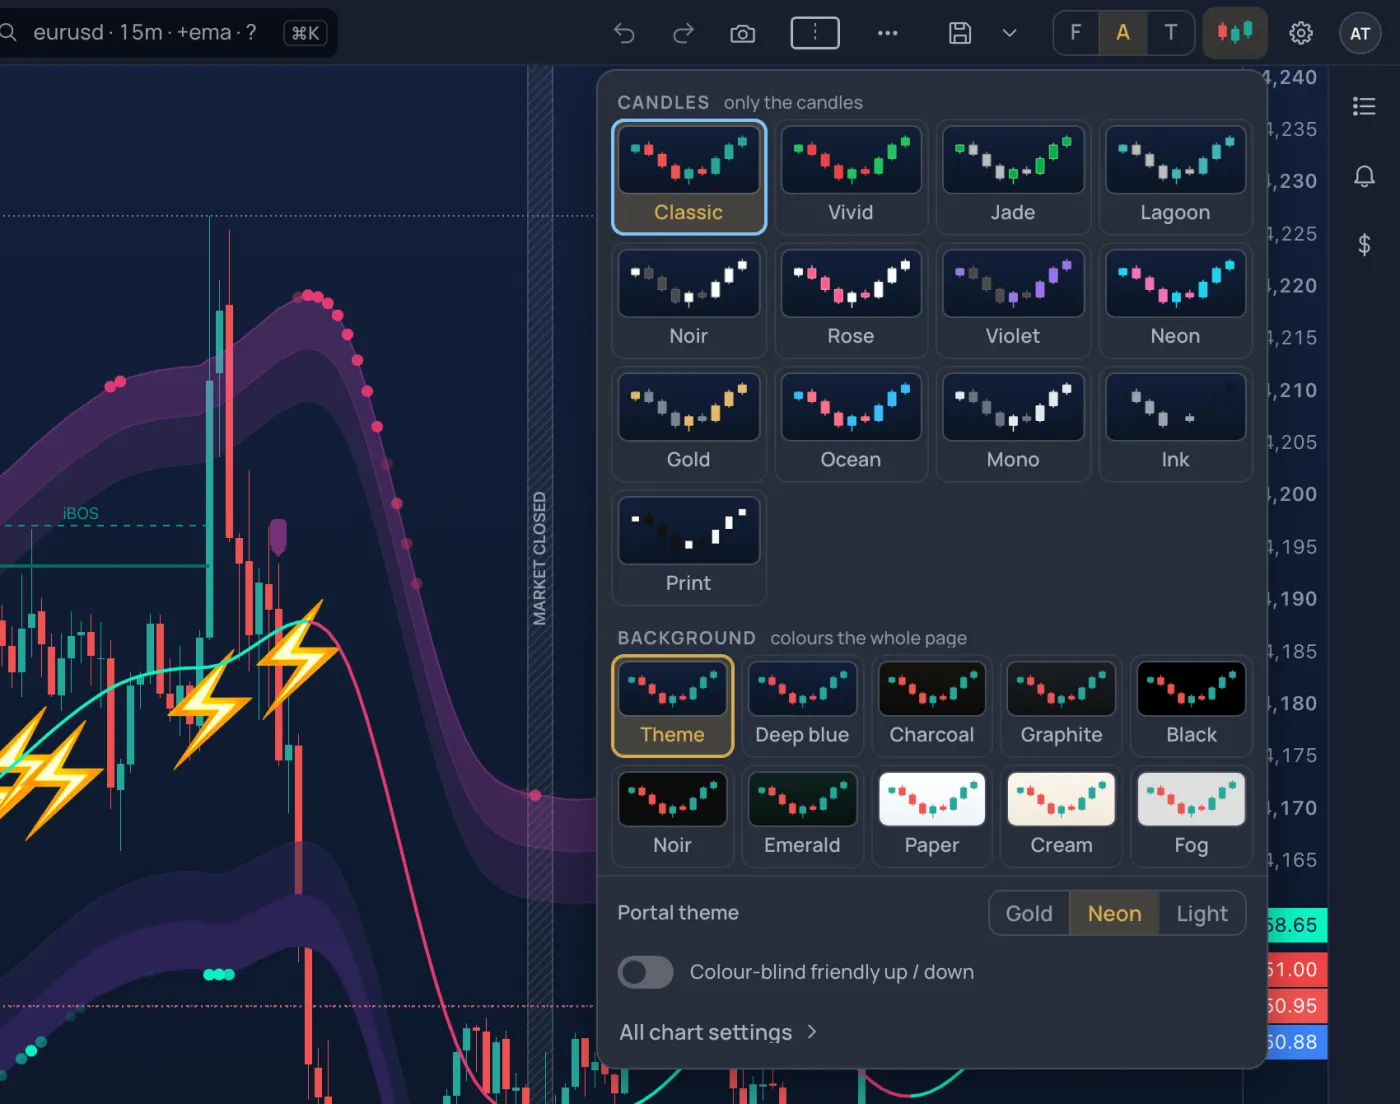Select the F mode tab

pyautogui.click(x=1076, y=33)
